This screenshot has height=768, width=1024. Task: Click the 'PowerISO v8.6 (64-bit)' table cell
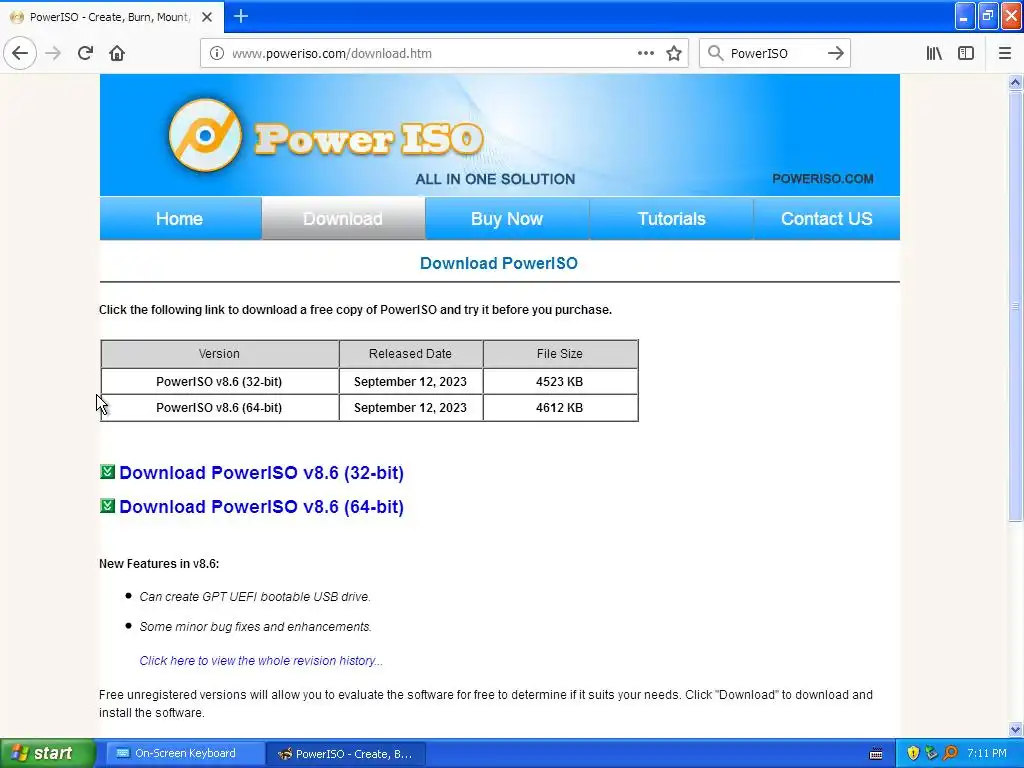click(219, 408)
